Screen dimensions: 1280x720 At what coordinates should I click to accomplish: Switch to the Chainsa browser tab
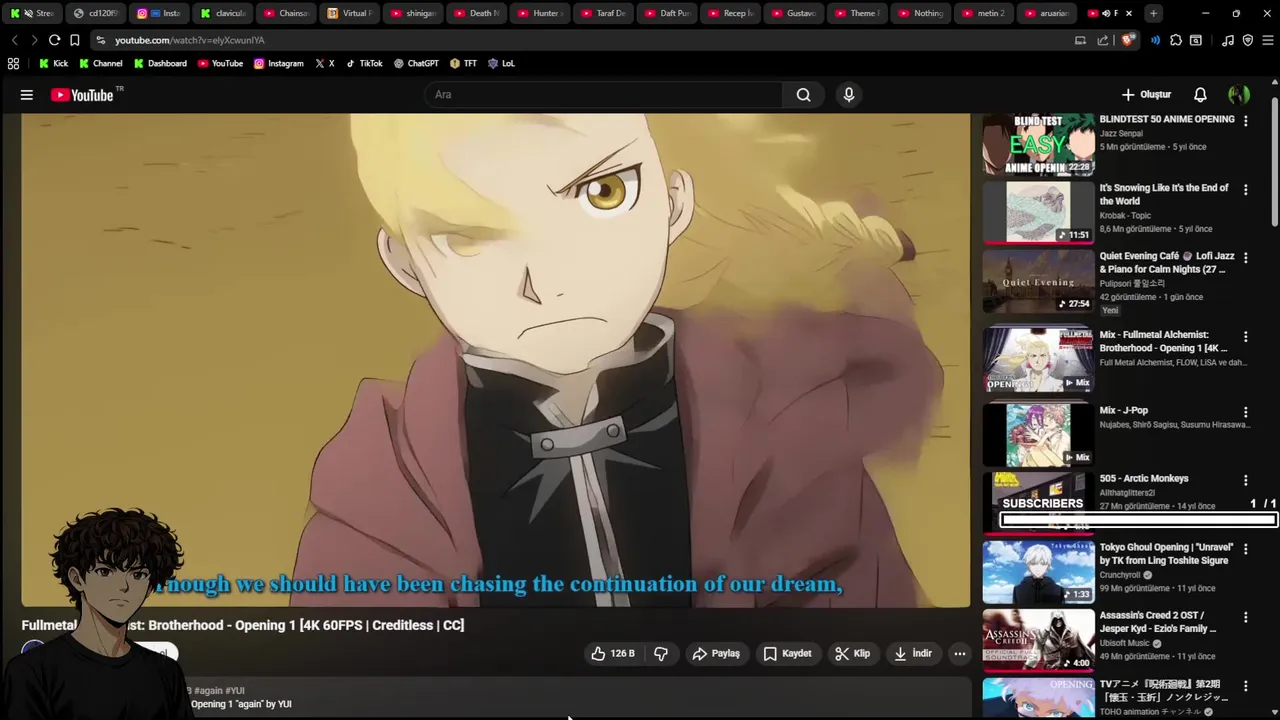pos(284,13)
